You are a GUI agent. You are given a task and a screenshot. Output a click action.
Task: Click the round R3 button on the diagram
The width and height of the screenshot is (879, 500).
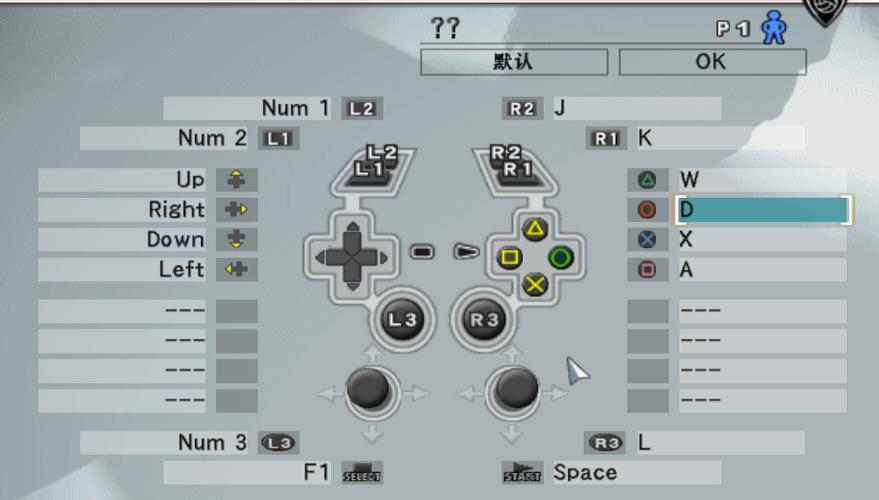point(484,320)
